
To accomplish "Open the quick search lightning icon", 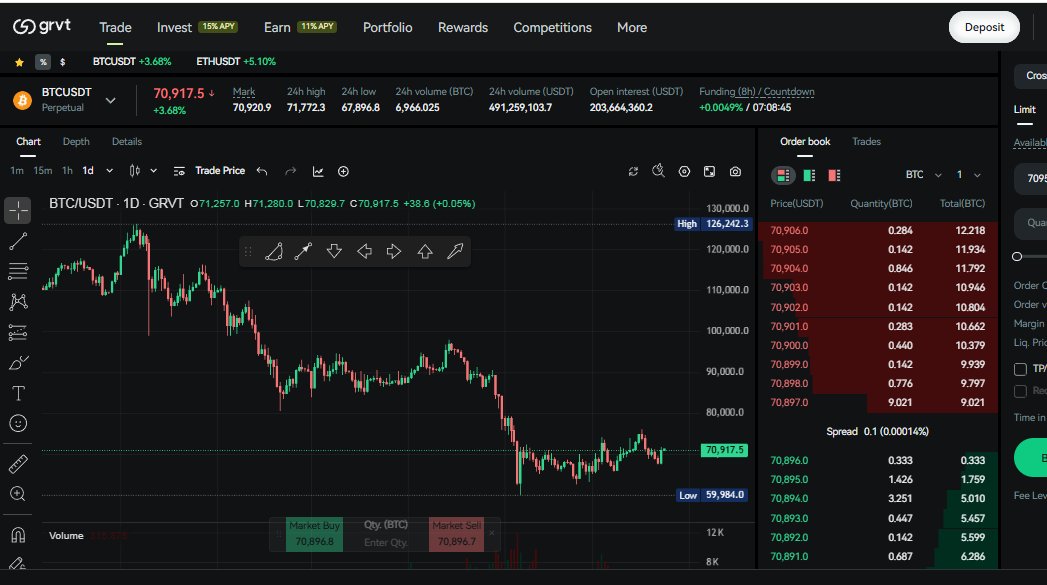I will tap(658, 171).
